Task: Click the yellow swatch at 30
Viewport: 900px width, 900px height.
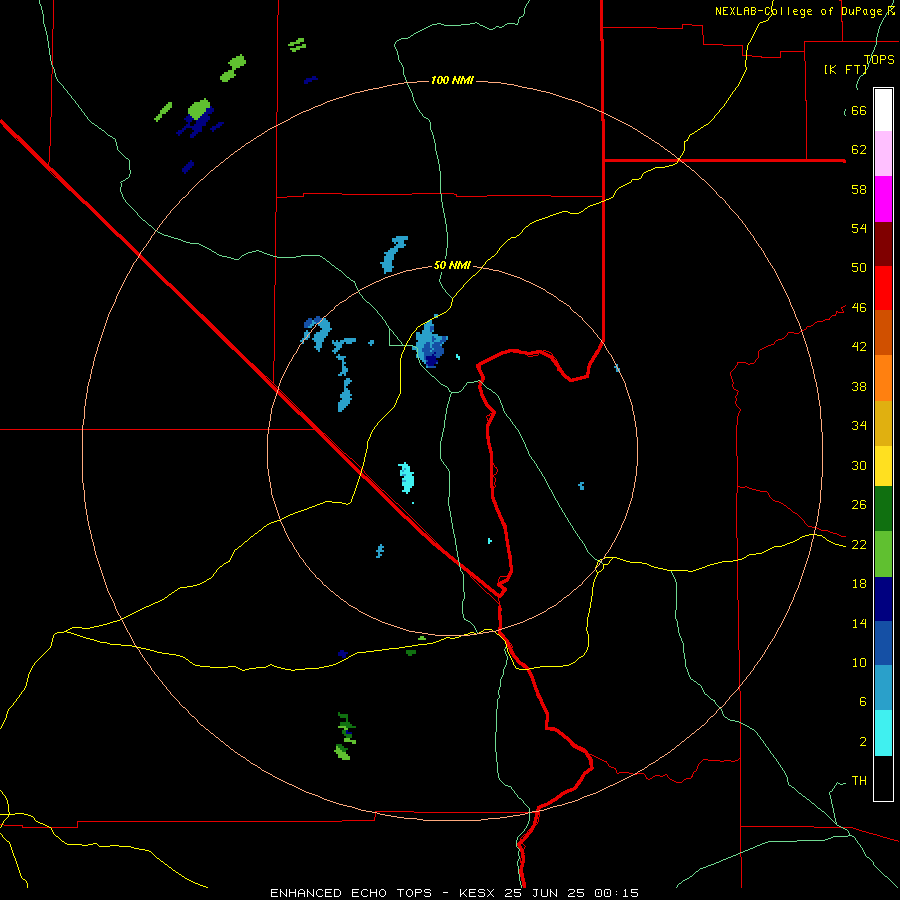Action: tap(883, 465)
